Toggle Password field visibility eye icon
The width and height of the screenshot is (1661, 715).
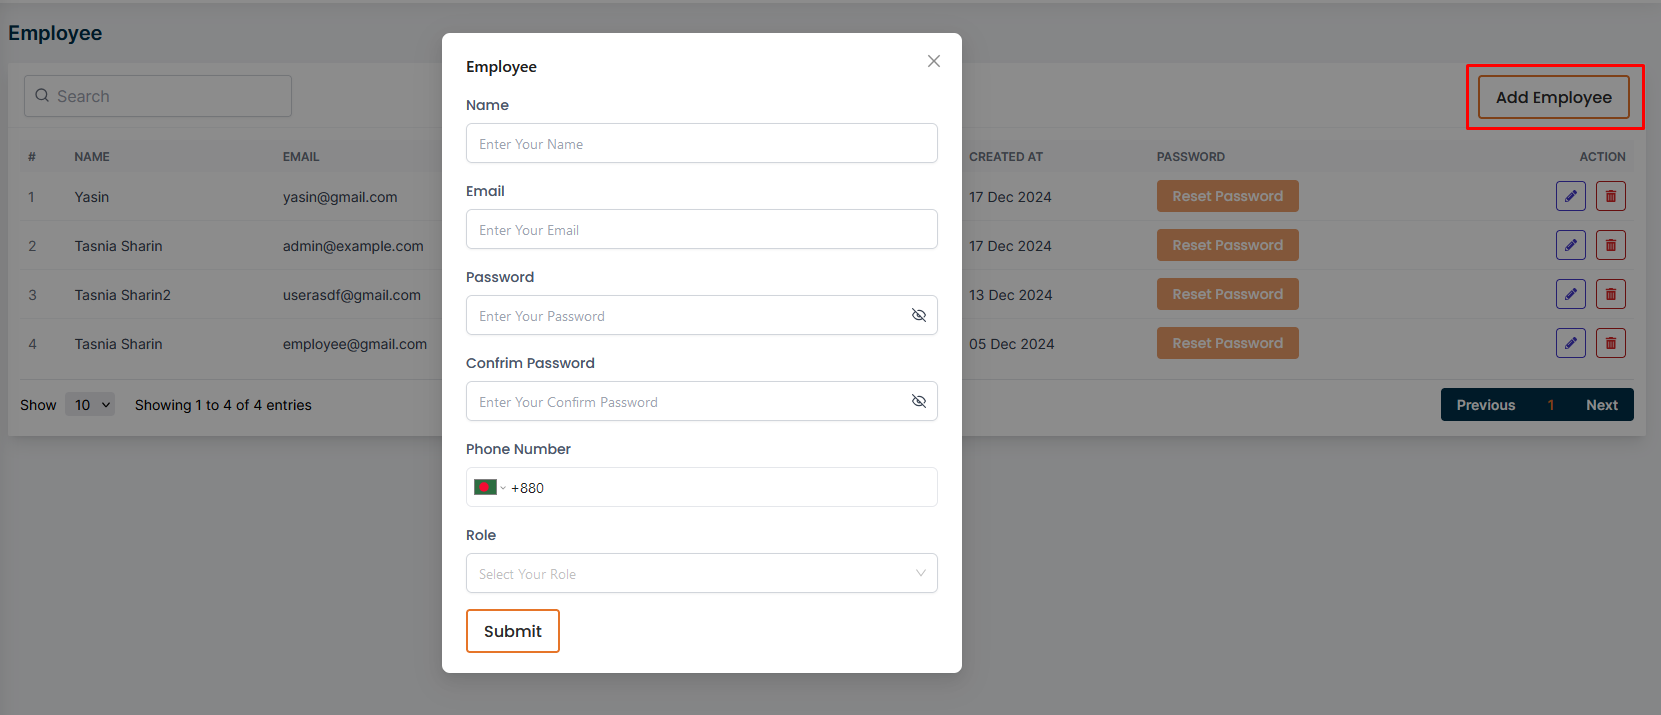tap(918, 316)
